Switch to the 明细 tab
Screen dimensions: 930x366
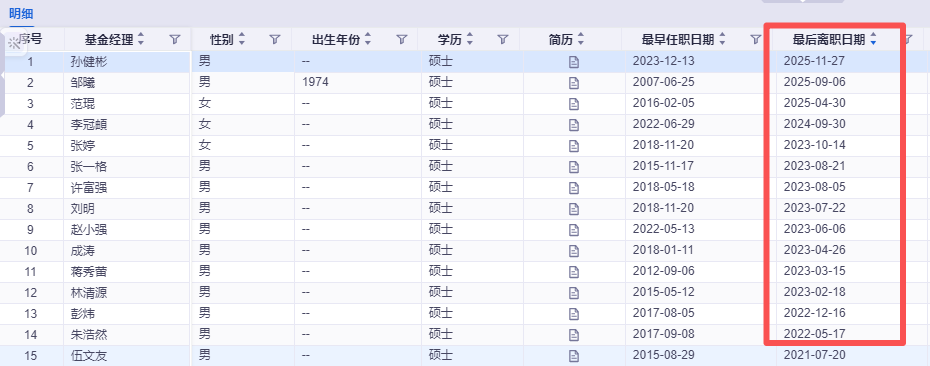tap(21, 13)
